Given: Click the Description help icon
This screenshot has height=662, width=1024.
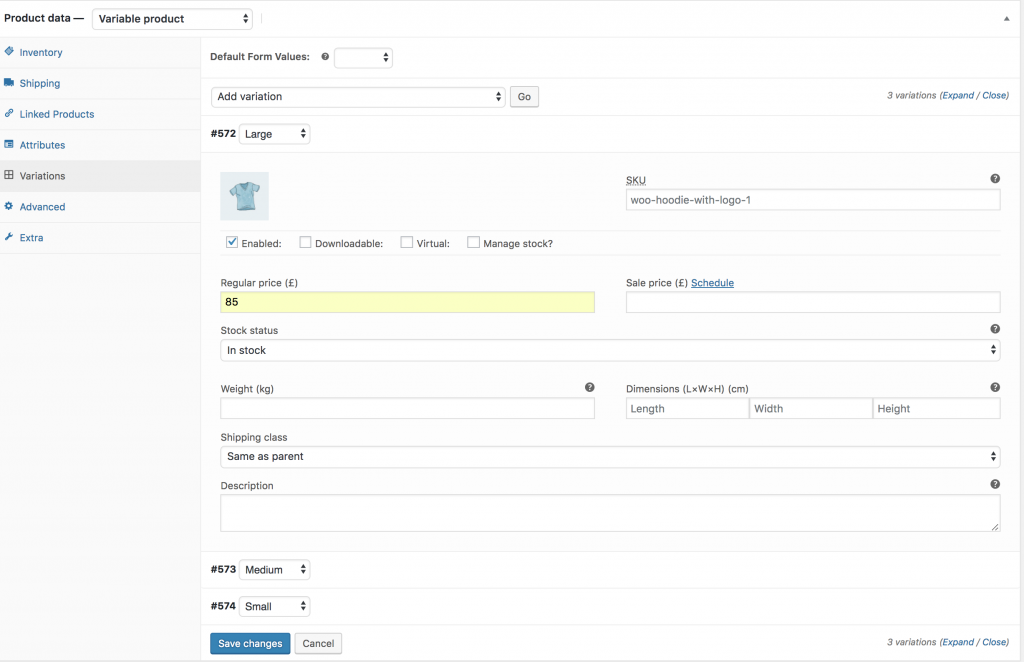Looking at the screenshot, I should pyautogui.click(x=995, y=484).
